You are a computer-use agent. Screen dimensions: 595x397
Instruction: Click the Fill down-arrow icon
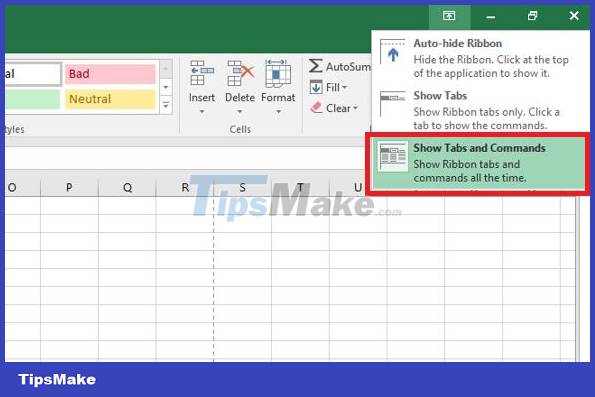pos(316,87)
